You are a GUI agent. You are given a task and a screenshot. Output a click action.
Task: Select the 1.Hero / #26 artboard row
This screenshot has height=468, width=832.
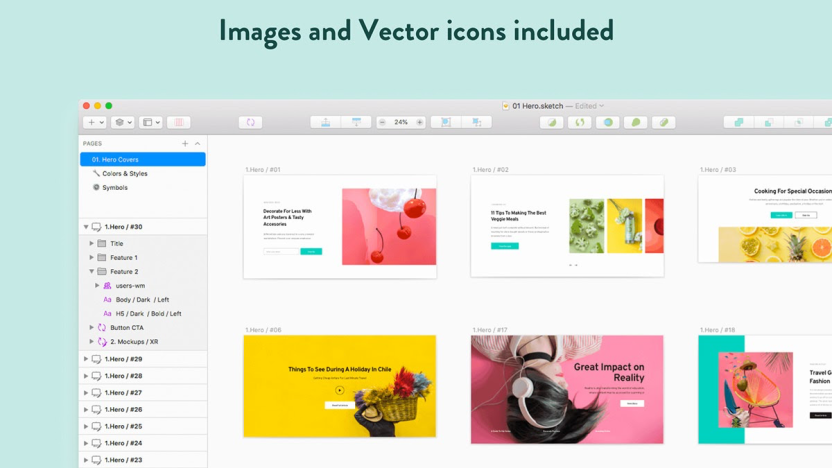[x=143, y=410]
